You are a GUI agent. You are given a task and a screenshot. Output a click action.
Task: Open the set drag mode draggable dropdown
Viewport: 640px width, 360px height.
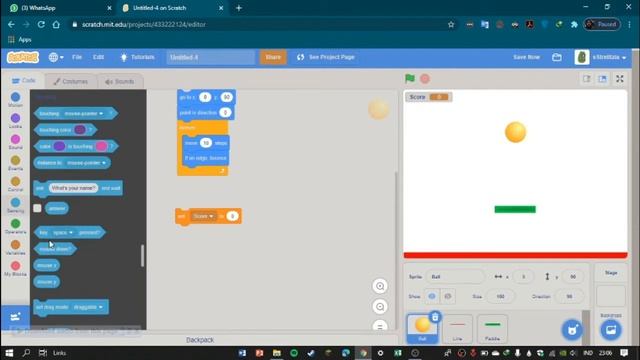coord(88,307)
